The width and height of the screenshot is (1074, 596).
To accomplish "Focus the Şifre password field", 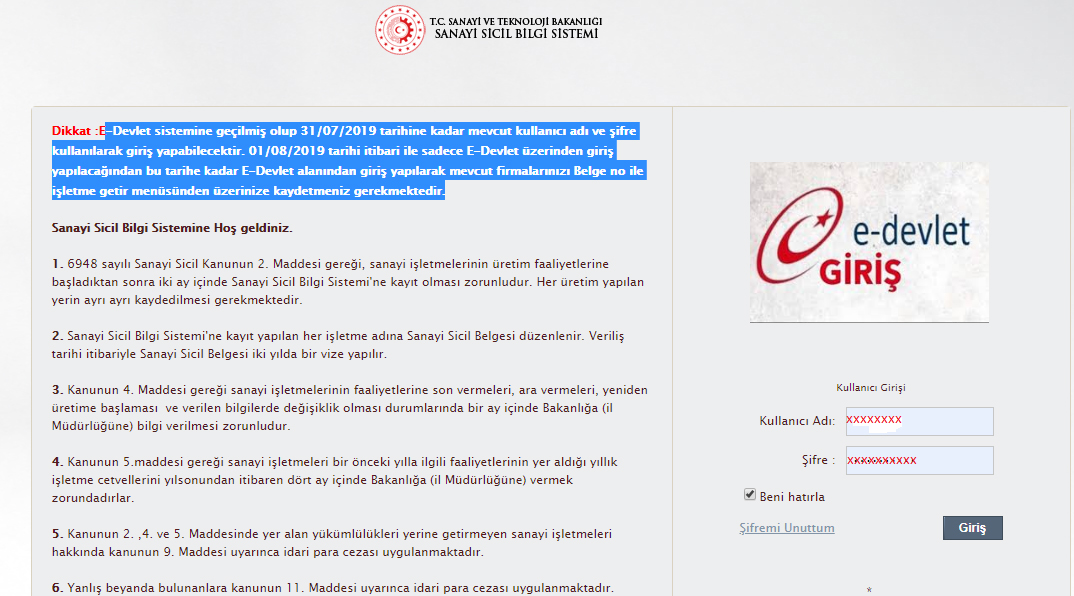I will (919, 460).
